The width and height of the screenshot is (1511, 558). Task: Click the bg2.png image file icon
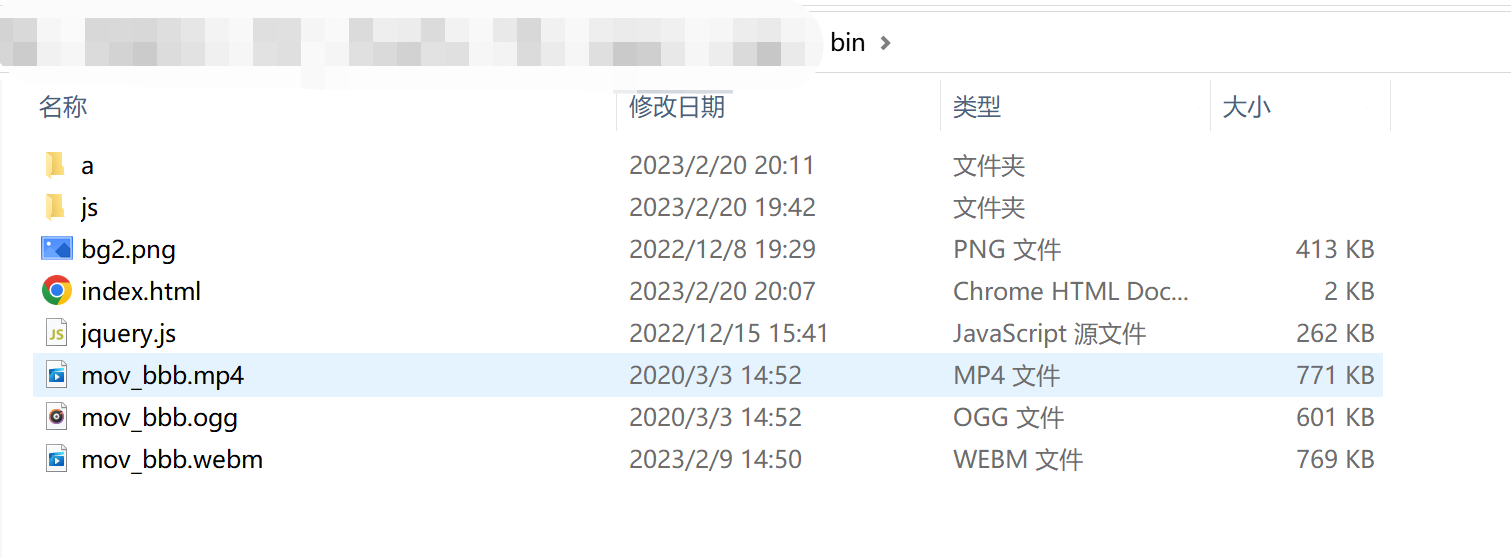pyautogui.click(x=56, y=249)
